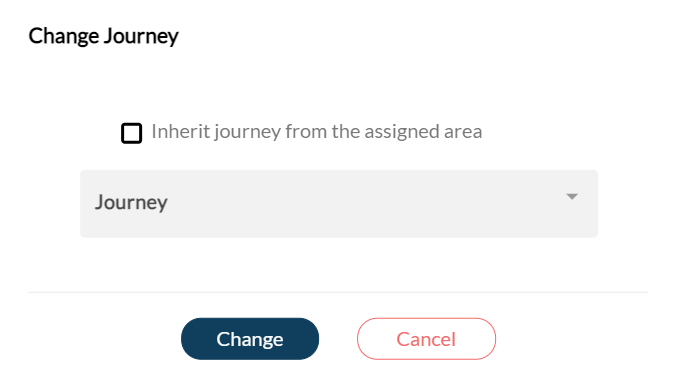Confirm the journey change with Change
The height and width of the screenshot is (378, 680).
250,339
